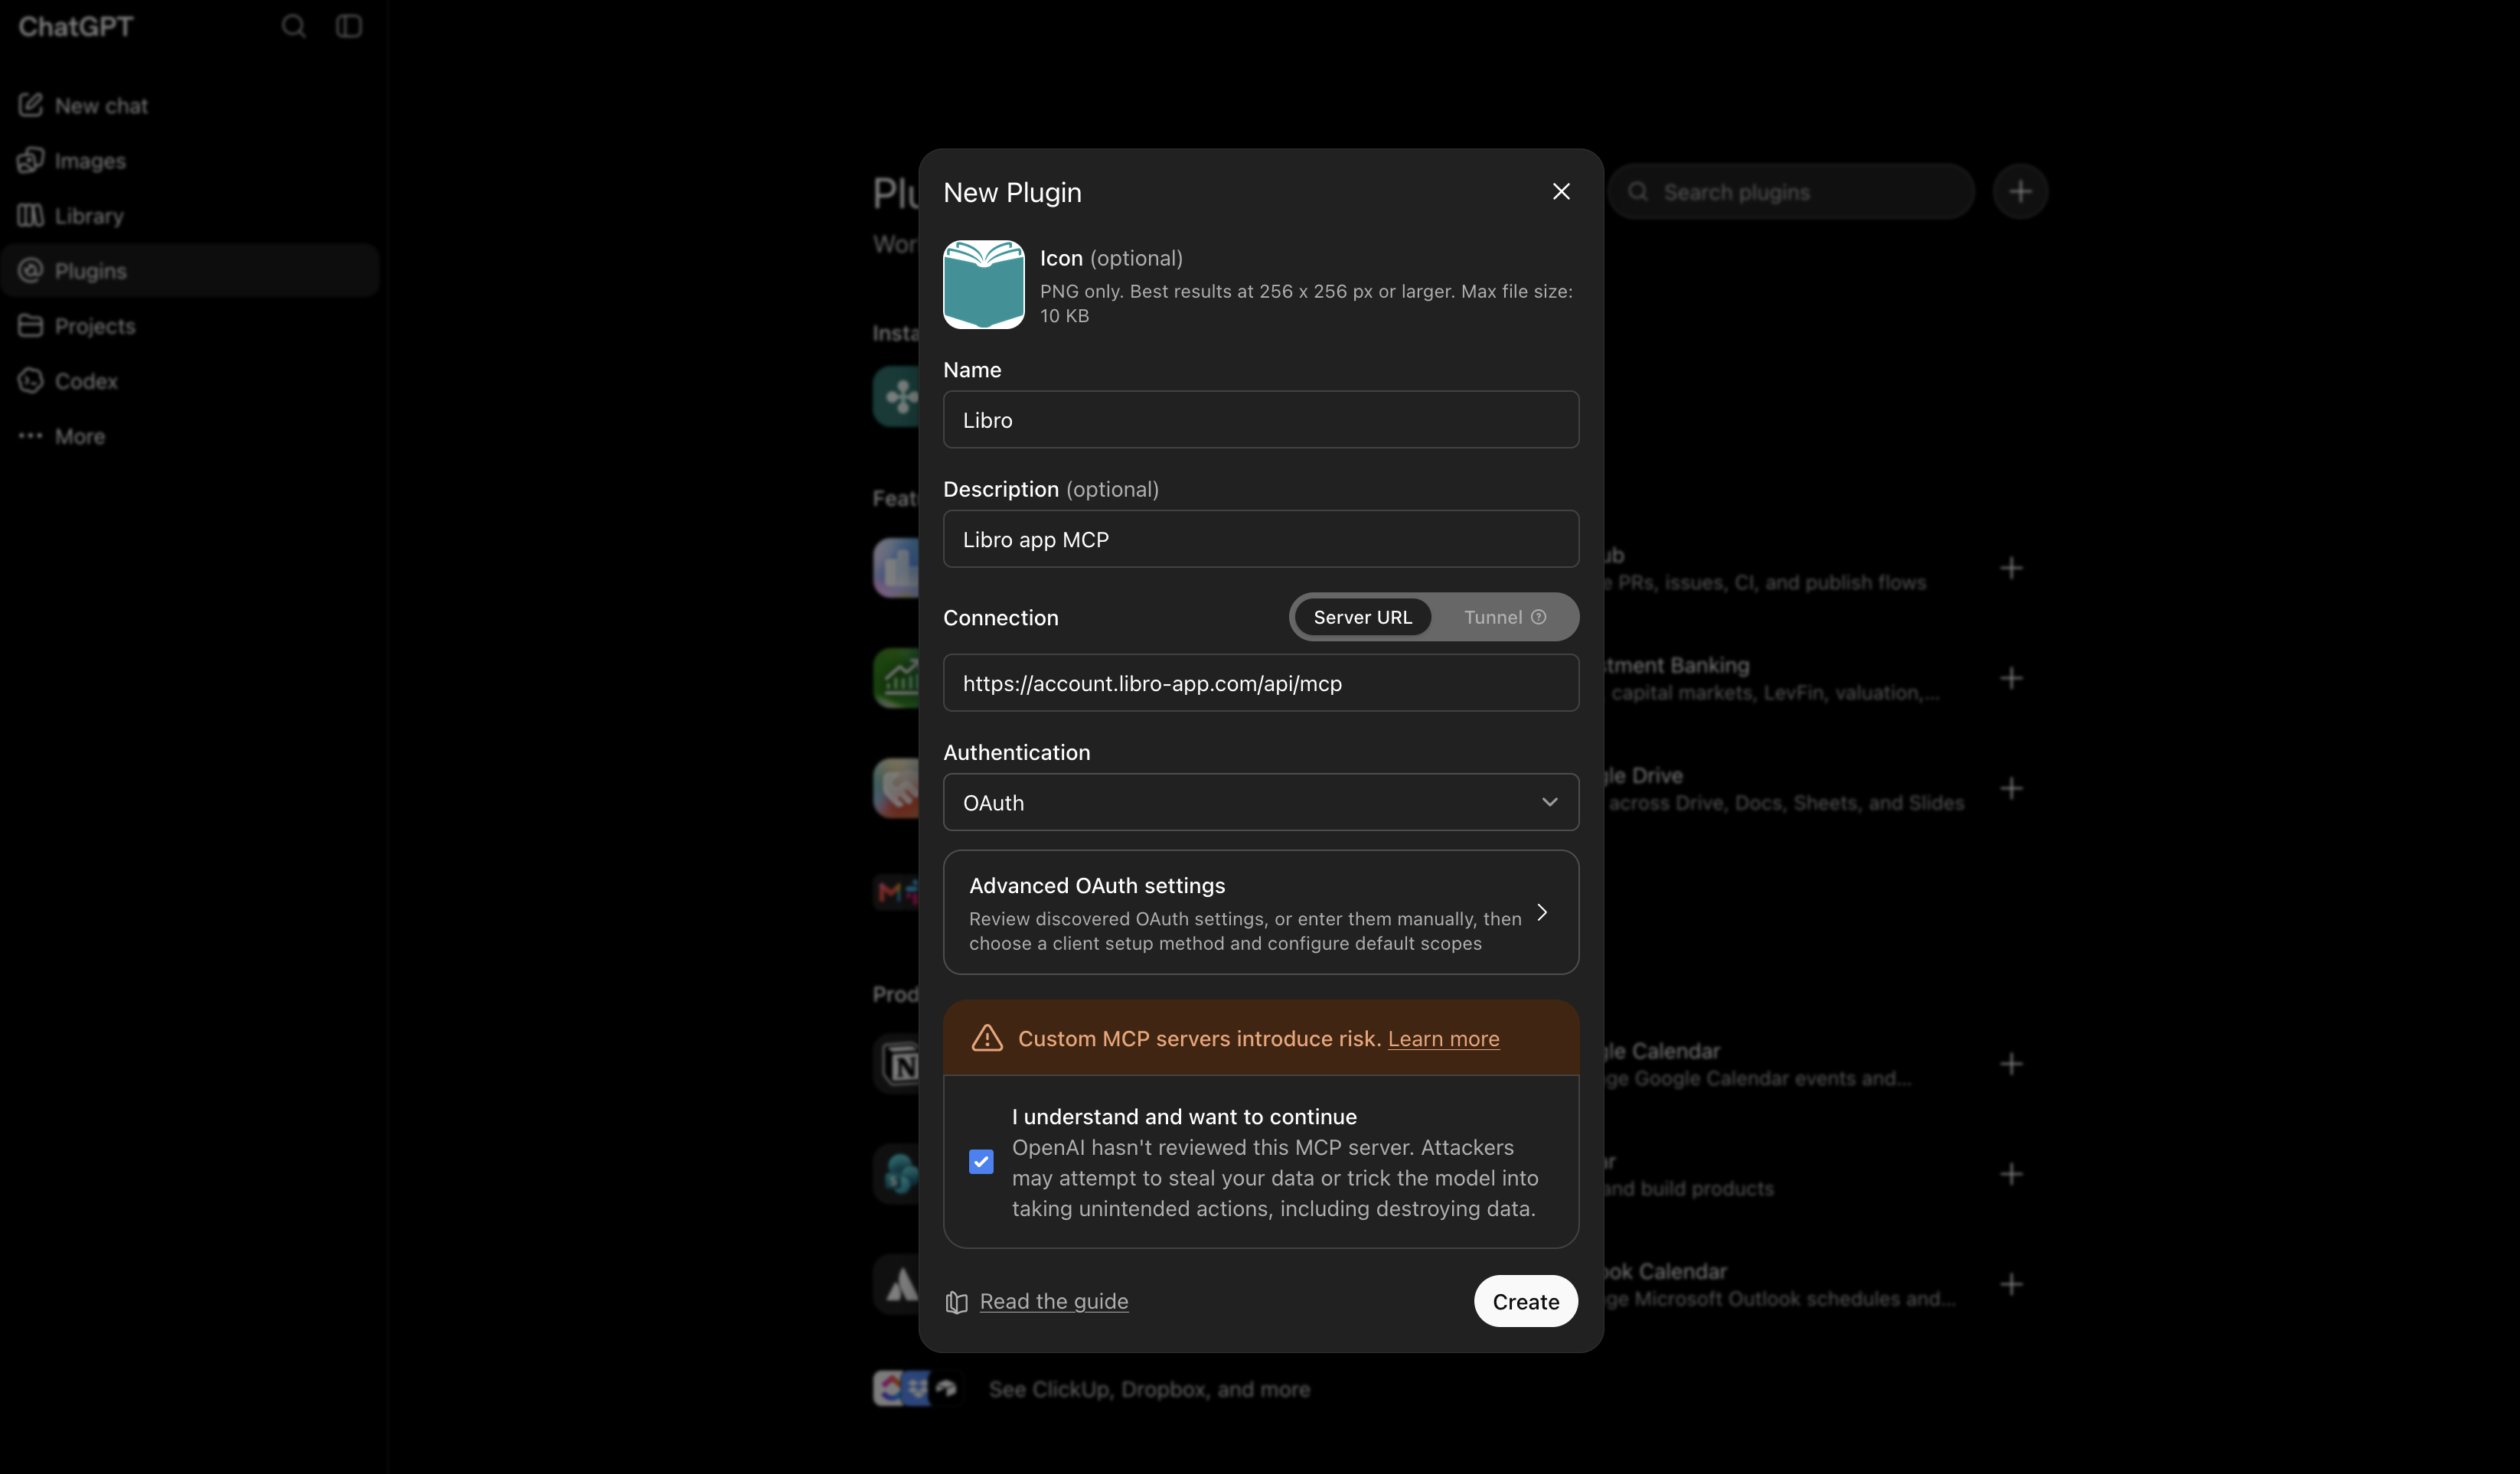Open the Authentication OAuth dropdown
The height and width of the screenshot is (1474, 2520).
[x=1261, y=802]
